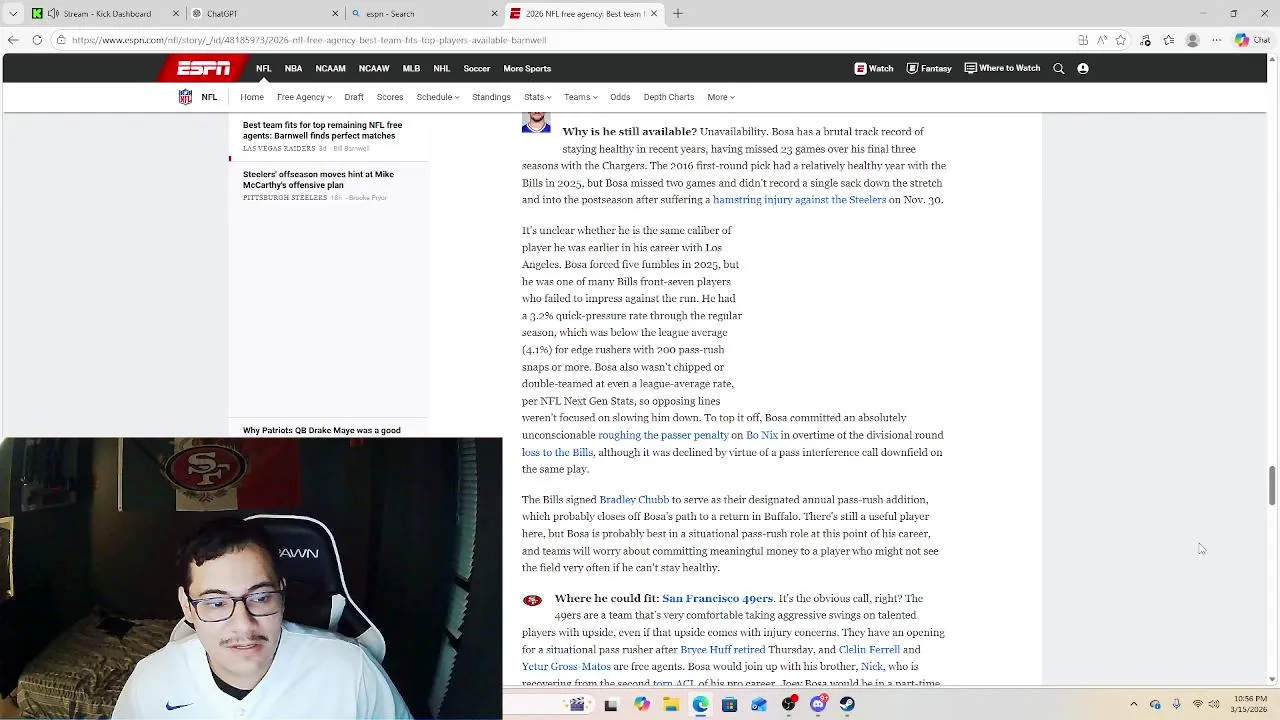Open the Steam taskbar icon
Screen dimensions: 1280x720
coord(847,704)
